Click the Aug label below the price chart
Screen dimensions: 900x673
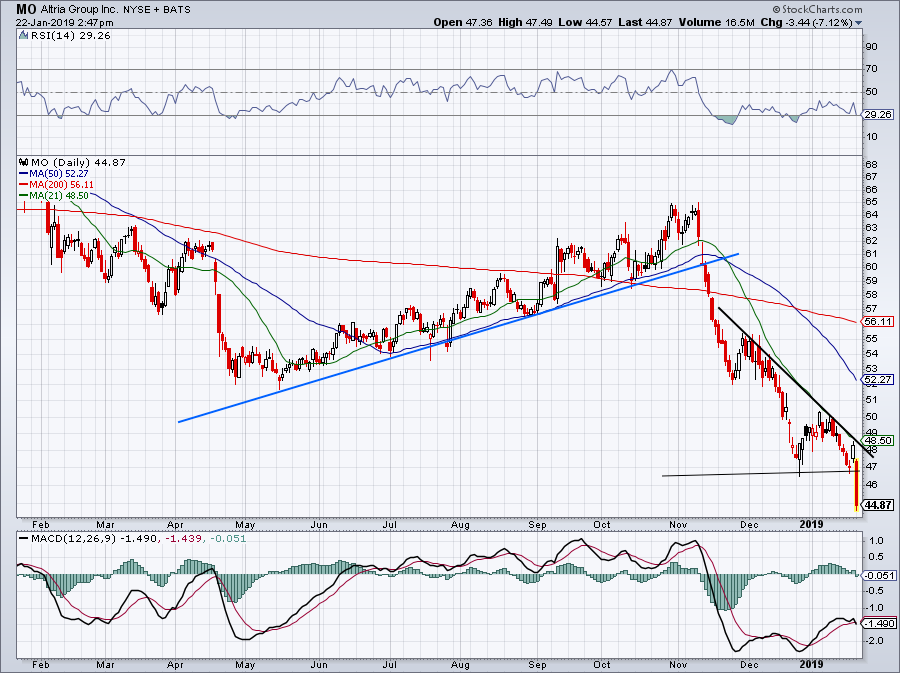point(460,524)
